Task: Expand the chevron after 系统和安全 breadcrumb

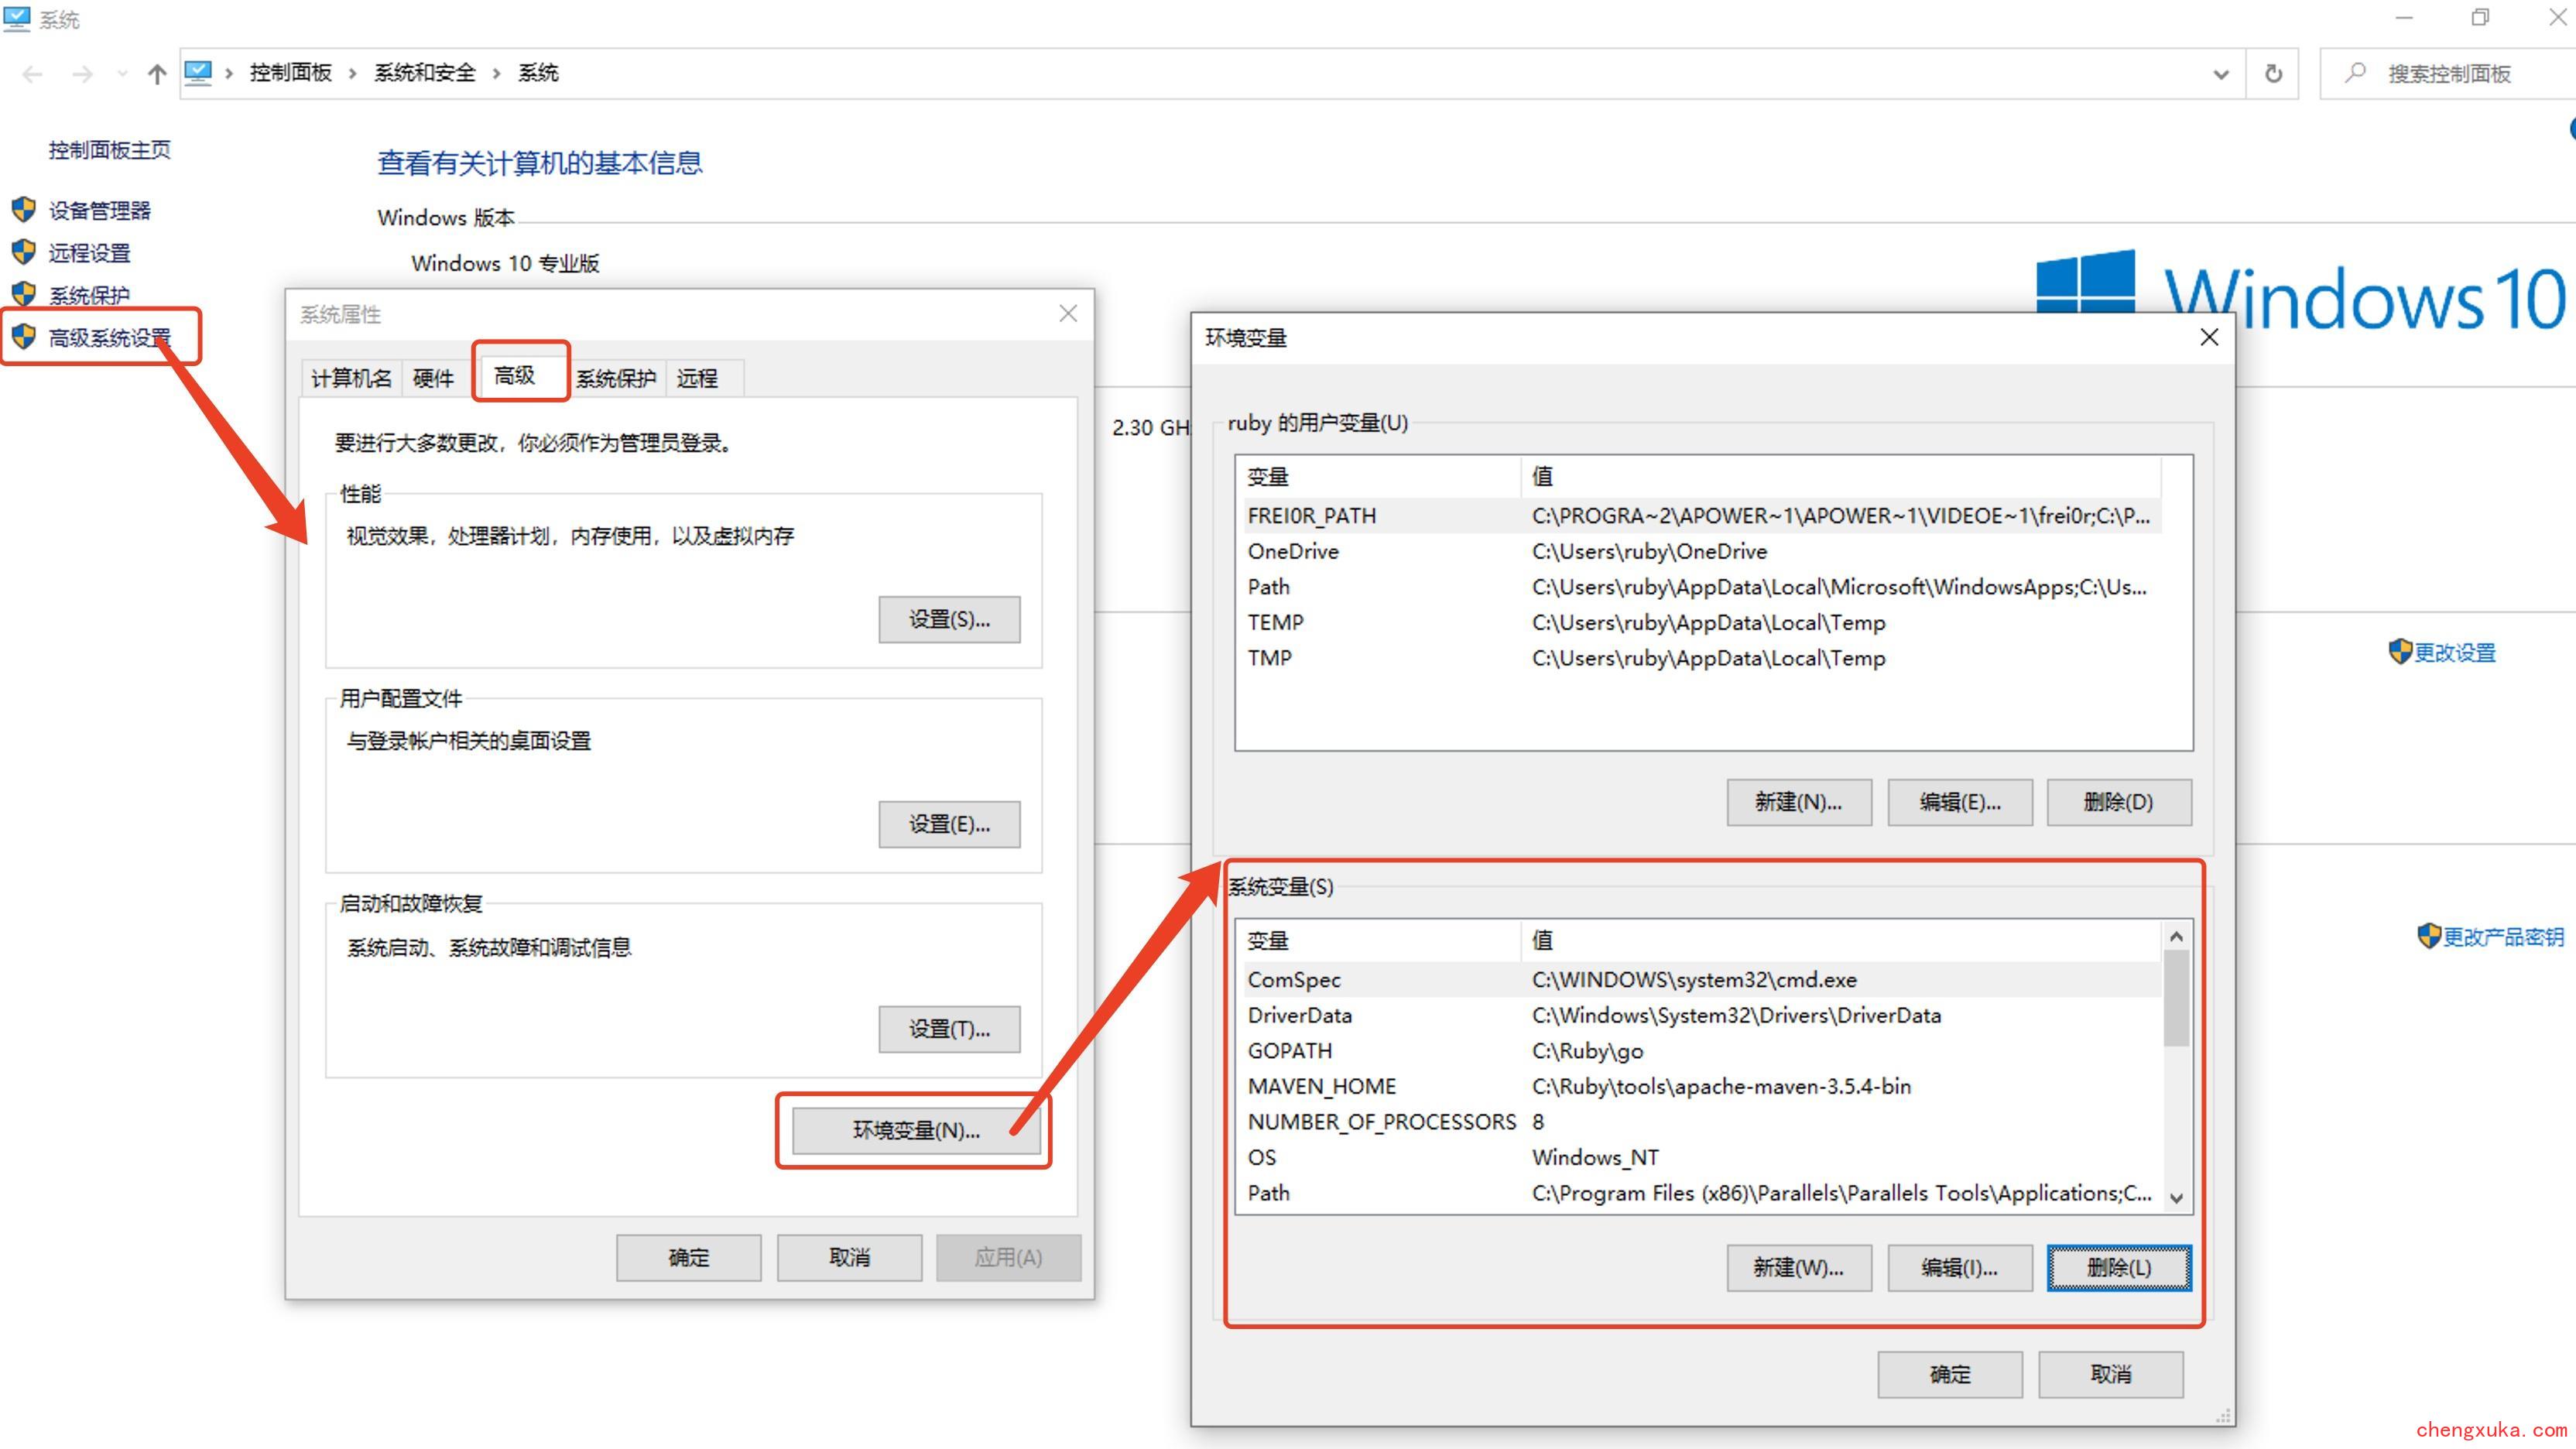Action: click(496, 73)
